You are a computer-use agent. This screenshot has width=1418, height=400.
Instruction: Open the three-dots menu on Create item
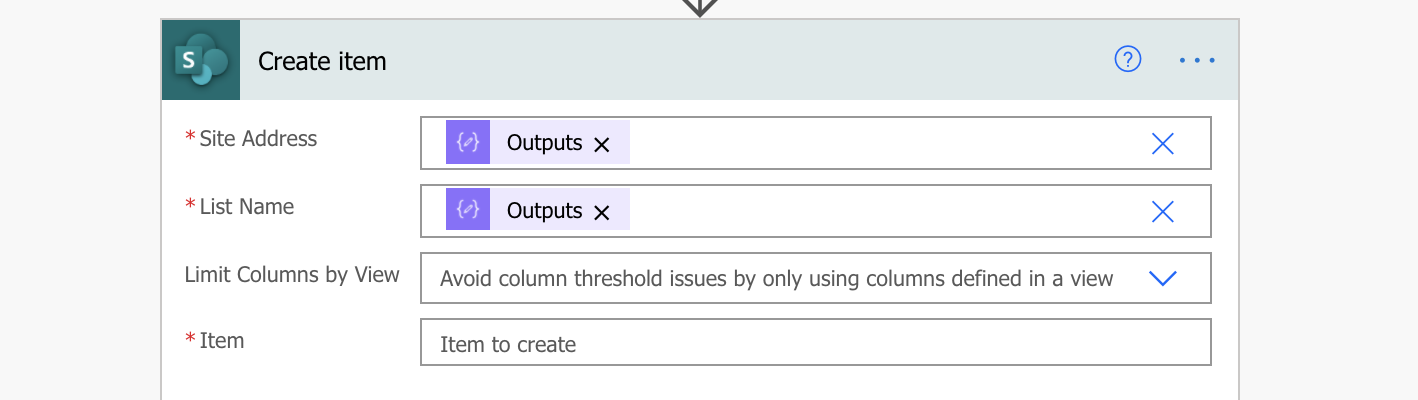(x=1197, y=60)
